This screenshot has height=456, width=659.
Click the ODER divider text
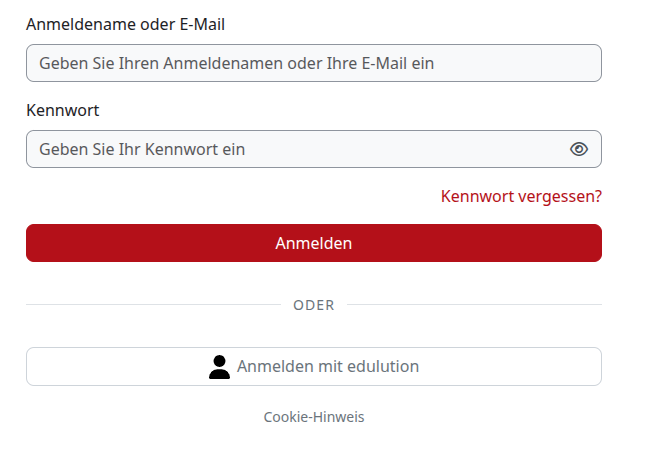click(x=314, y=305)
